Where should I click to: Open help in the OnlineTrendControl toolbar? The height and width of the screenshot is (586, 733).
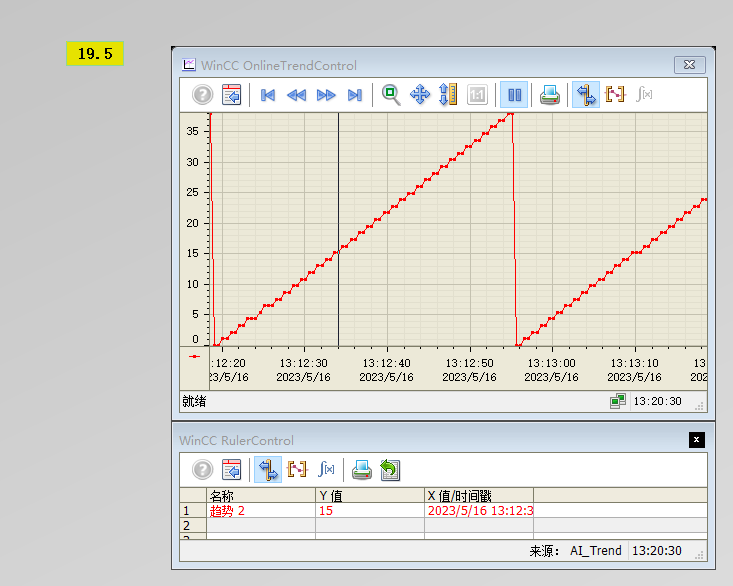[x=202, y=95]
